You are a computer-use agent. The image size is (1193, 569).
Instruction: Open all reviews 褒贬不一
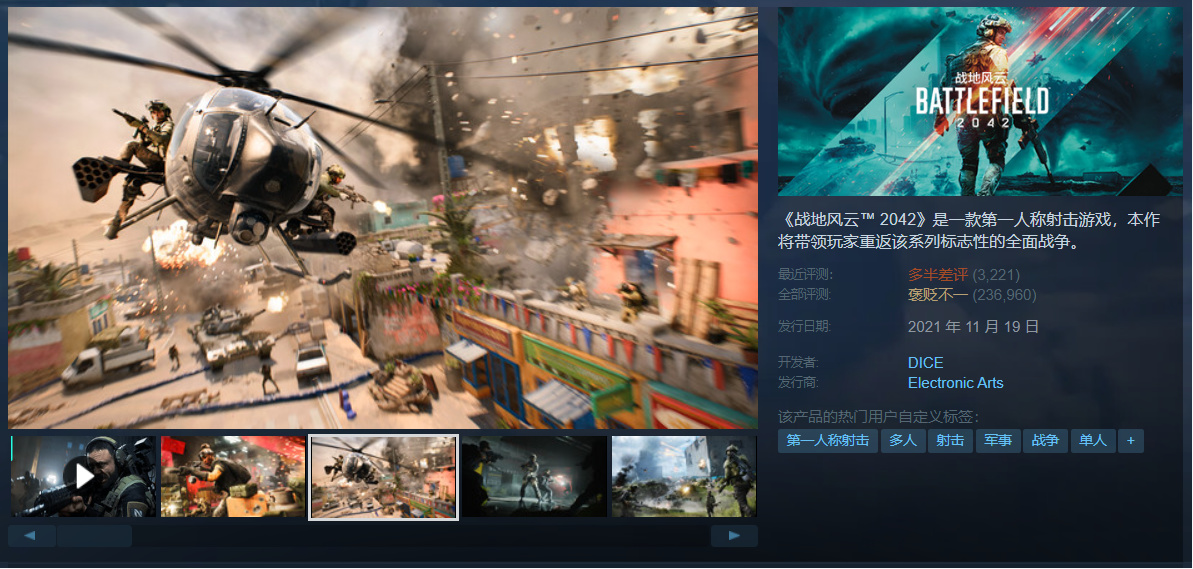[x=937, y=294]
